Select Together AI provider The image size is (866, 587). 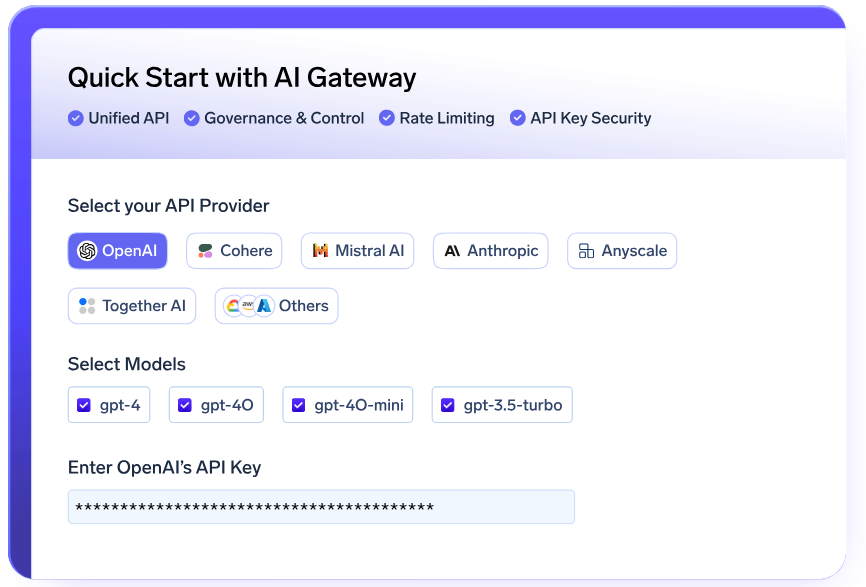(x=132, y=306)
